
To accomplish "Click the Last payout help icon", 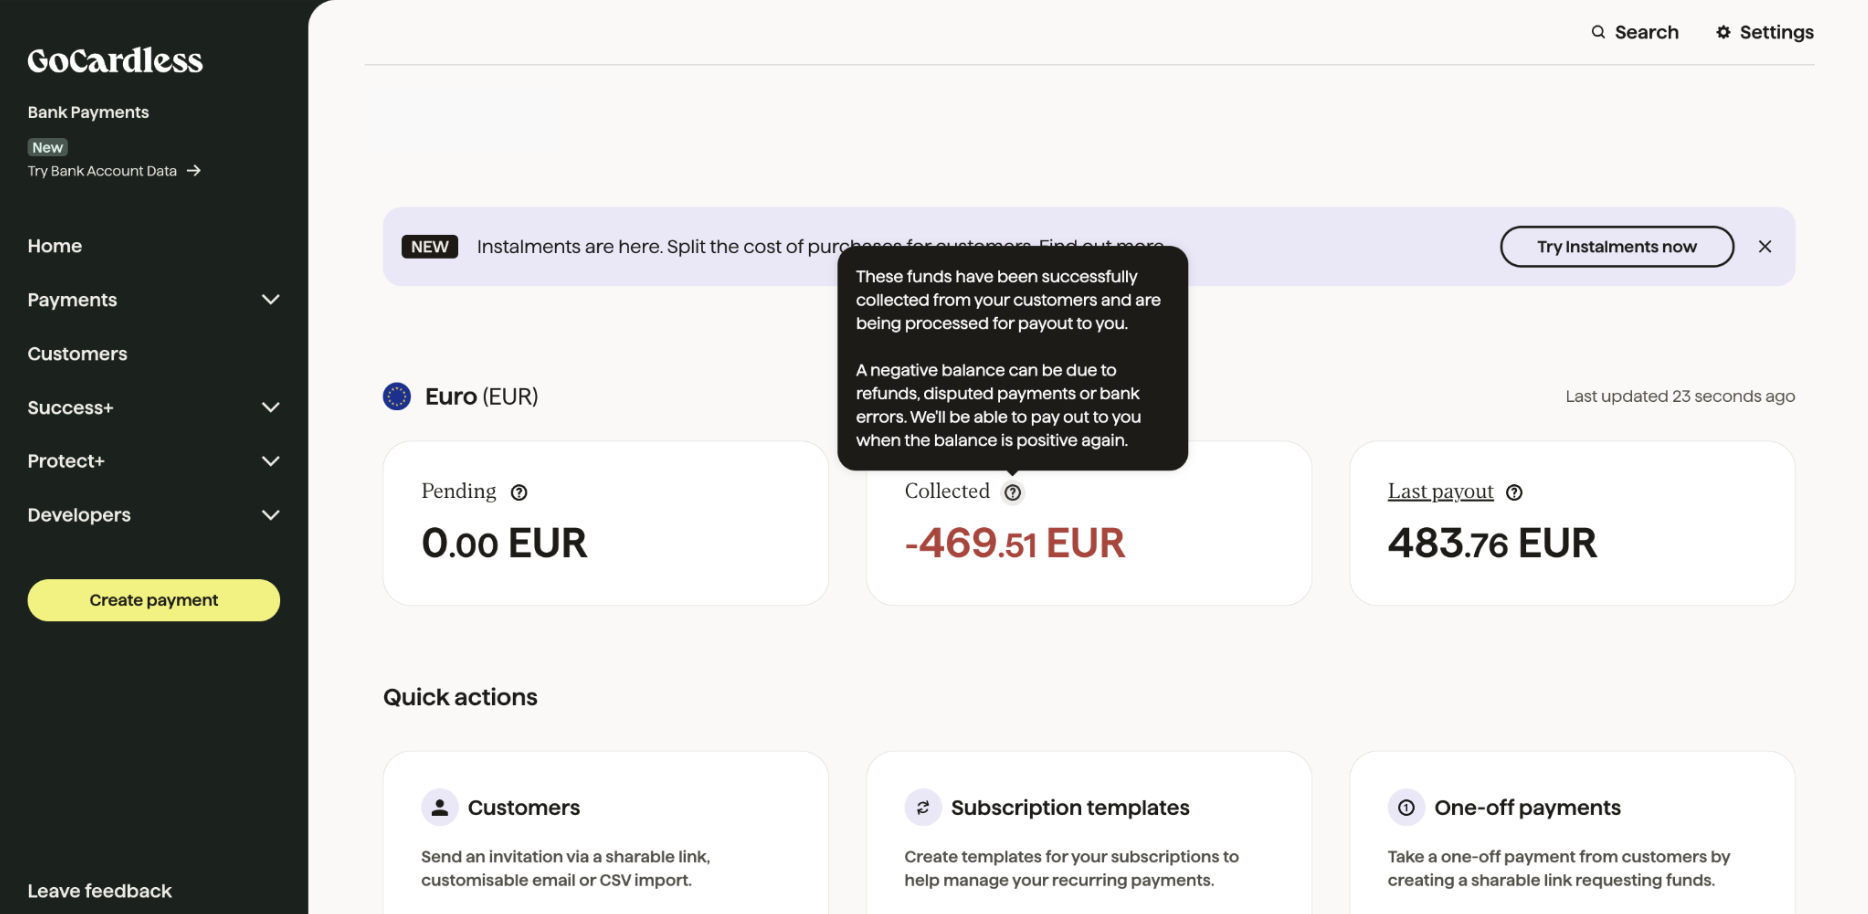I will [x=1514, y=492].
